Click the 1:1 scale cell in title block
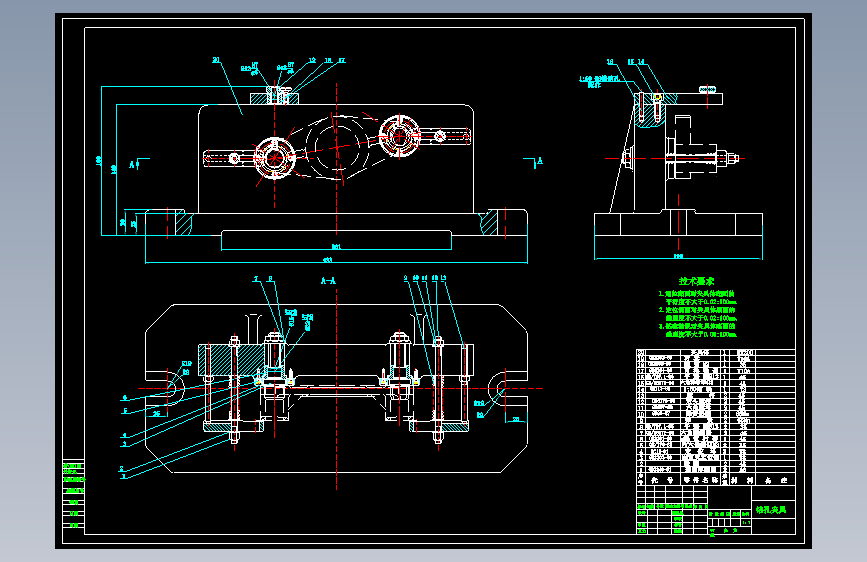867x562 pixels. pos(745,522)
